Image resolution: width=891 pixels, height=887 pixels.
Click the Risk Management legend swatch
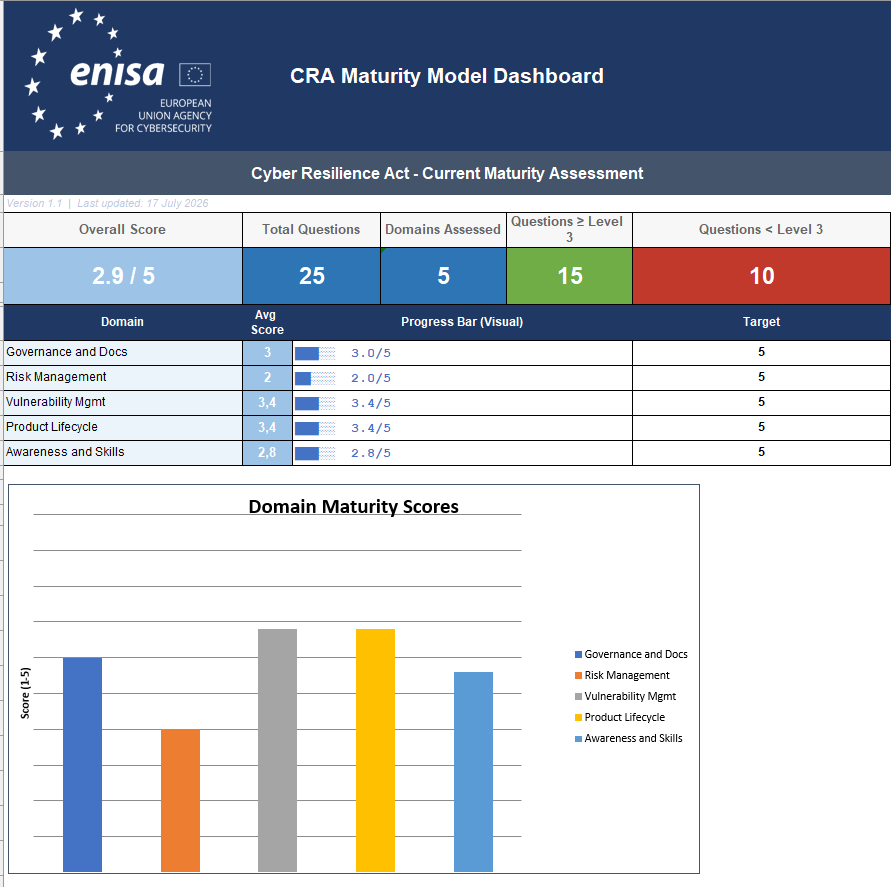tap(578, 676)
